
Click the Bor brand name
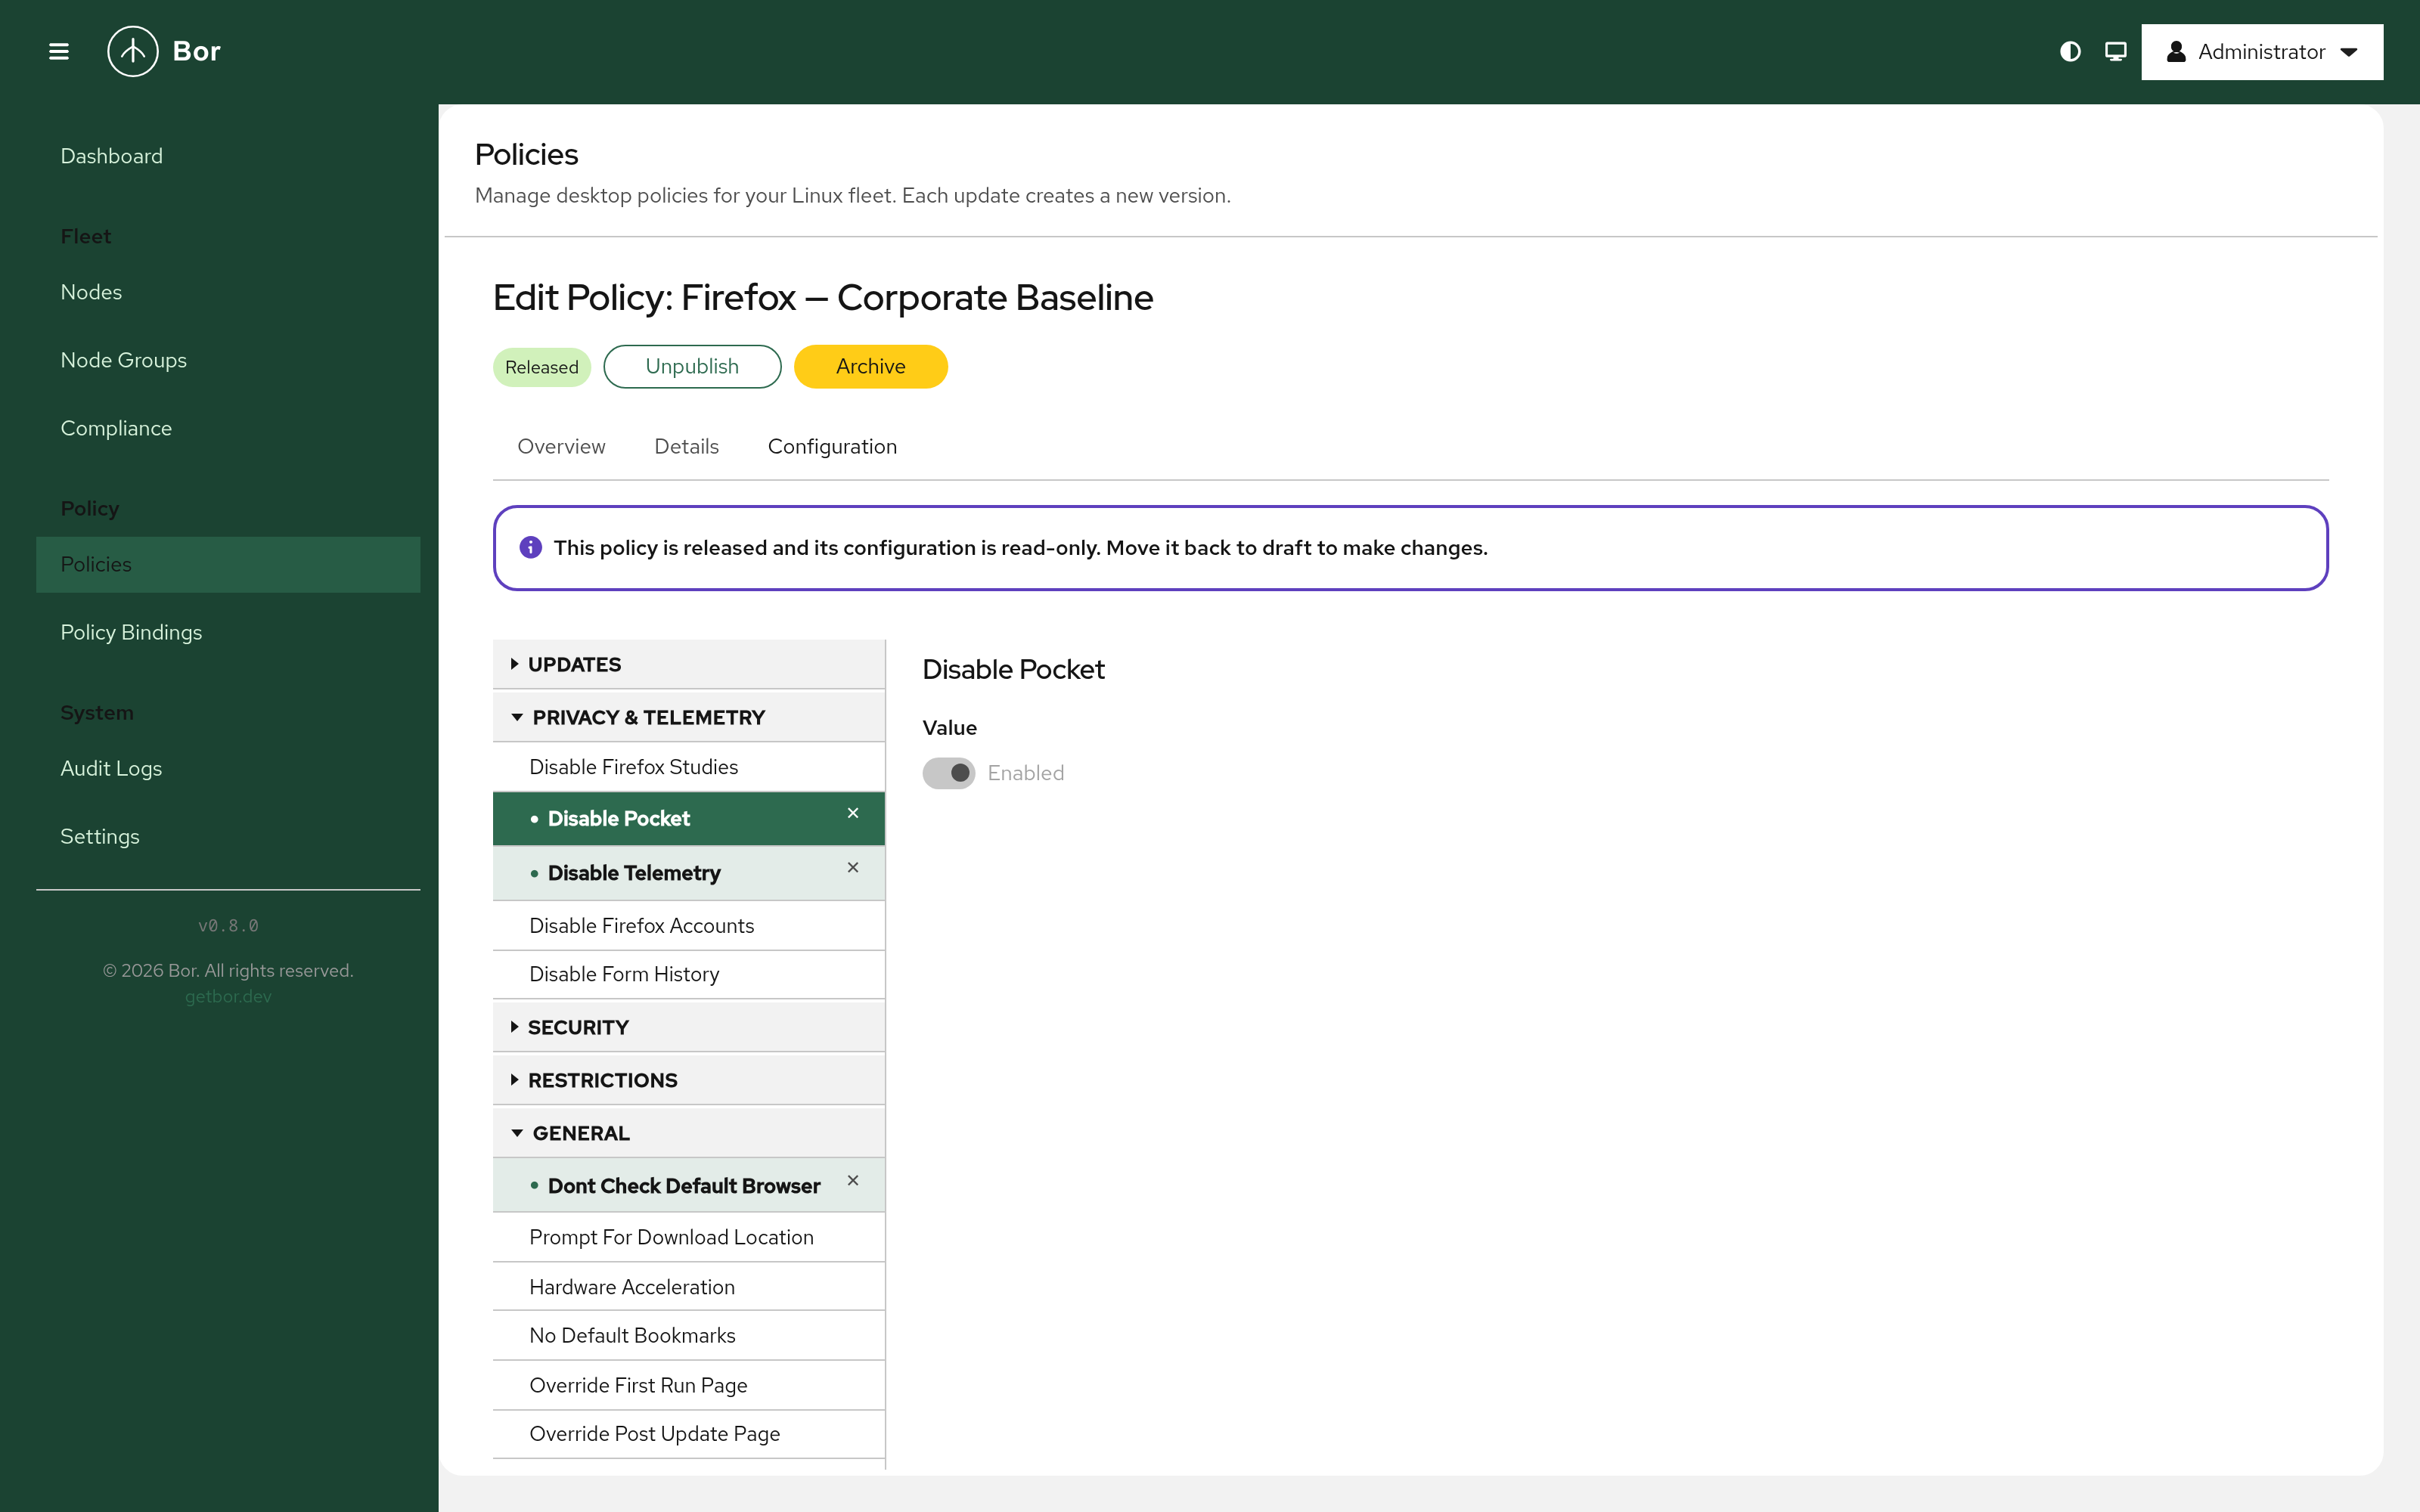click(196, 51)
